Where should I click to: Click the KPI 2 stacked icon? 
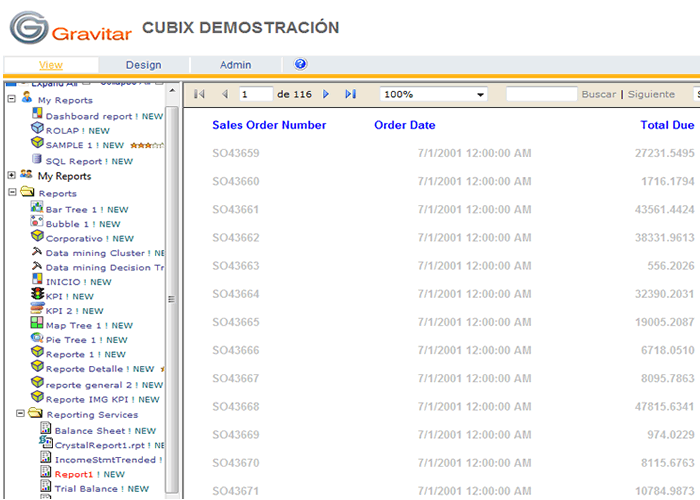37,308
